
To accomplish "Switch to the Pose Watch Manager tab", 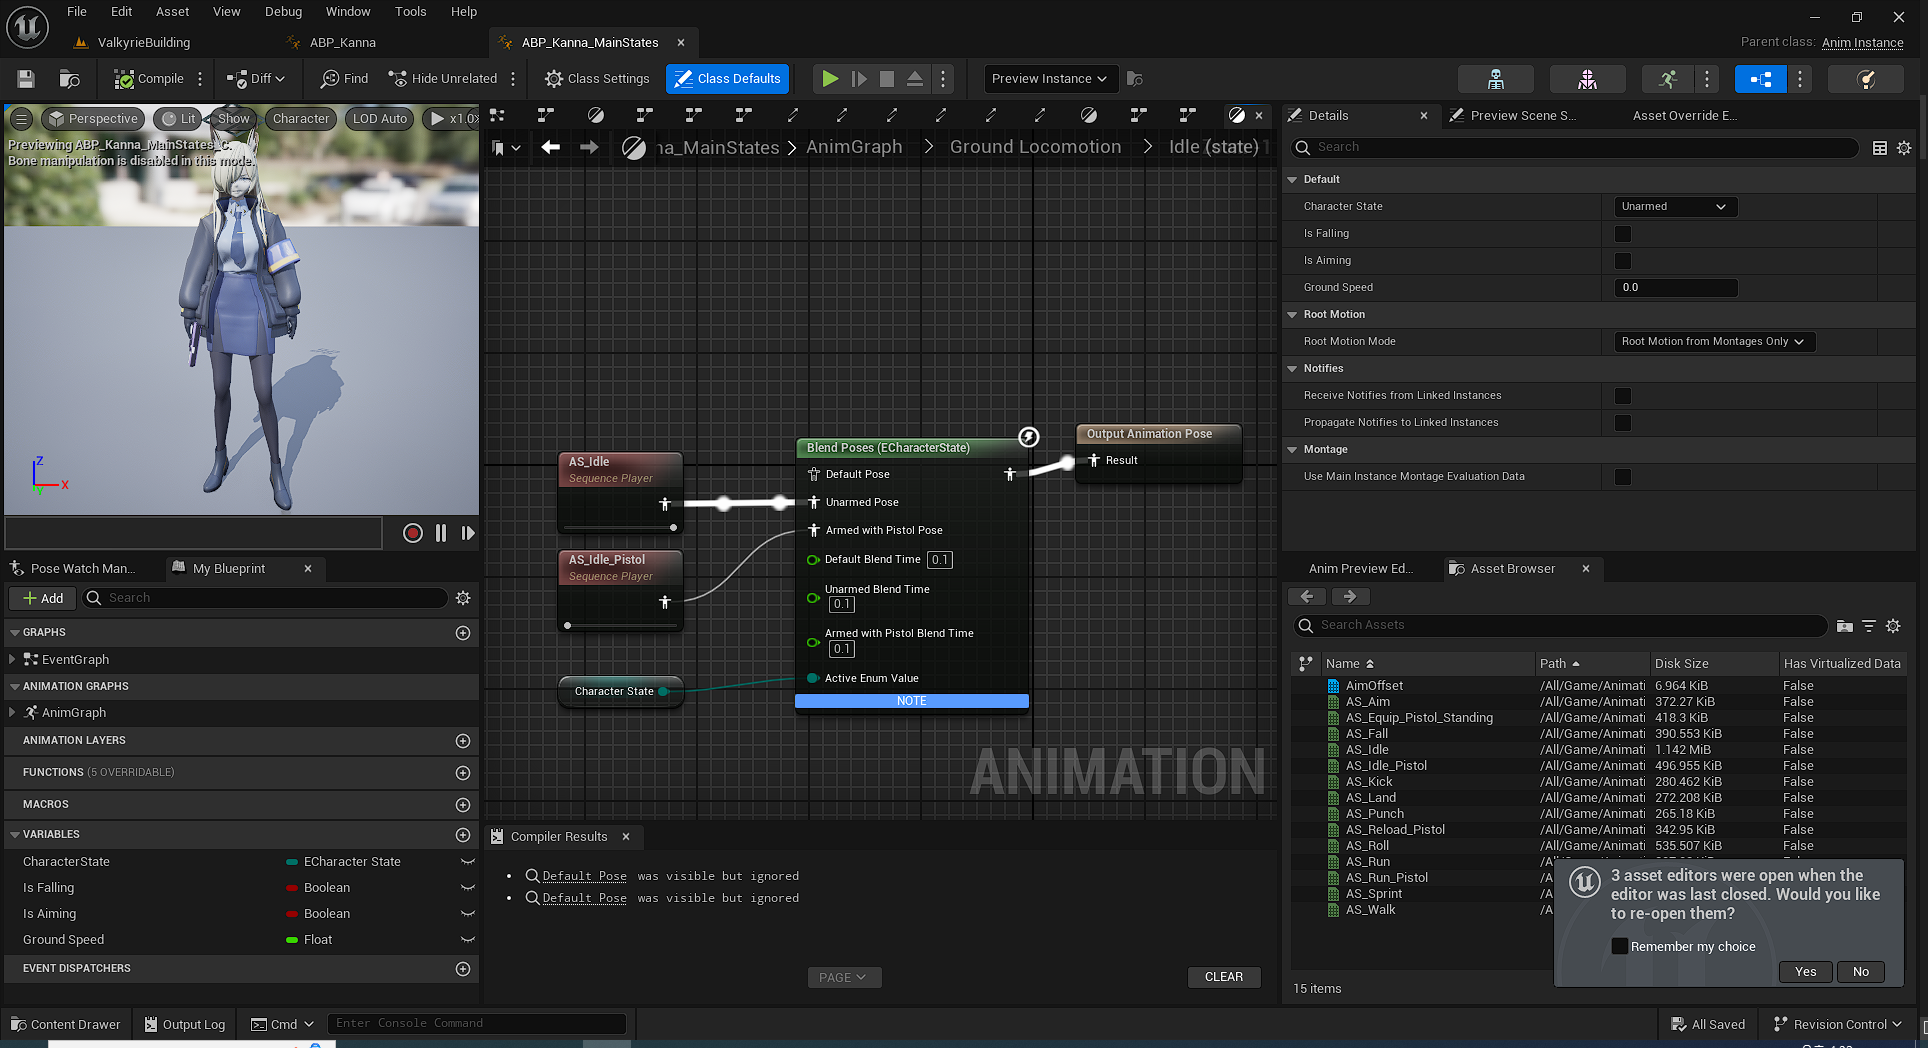I will pos(72,569).
